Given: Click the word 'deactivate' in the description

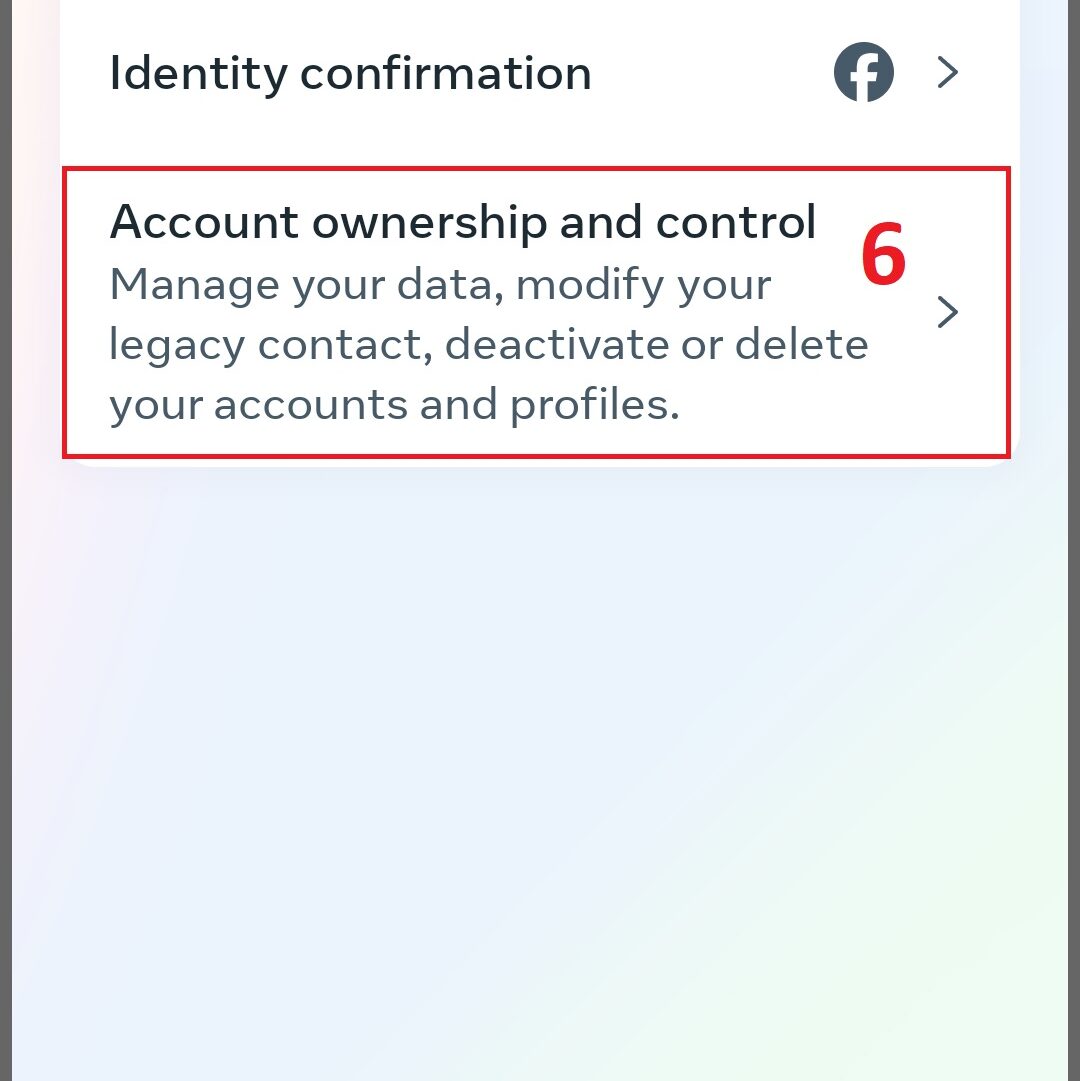Looking at the screenshot, I should point(557,344).
